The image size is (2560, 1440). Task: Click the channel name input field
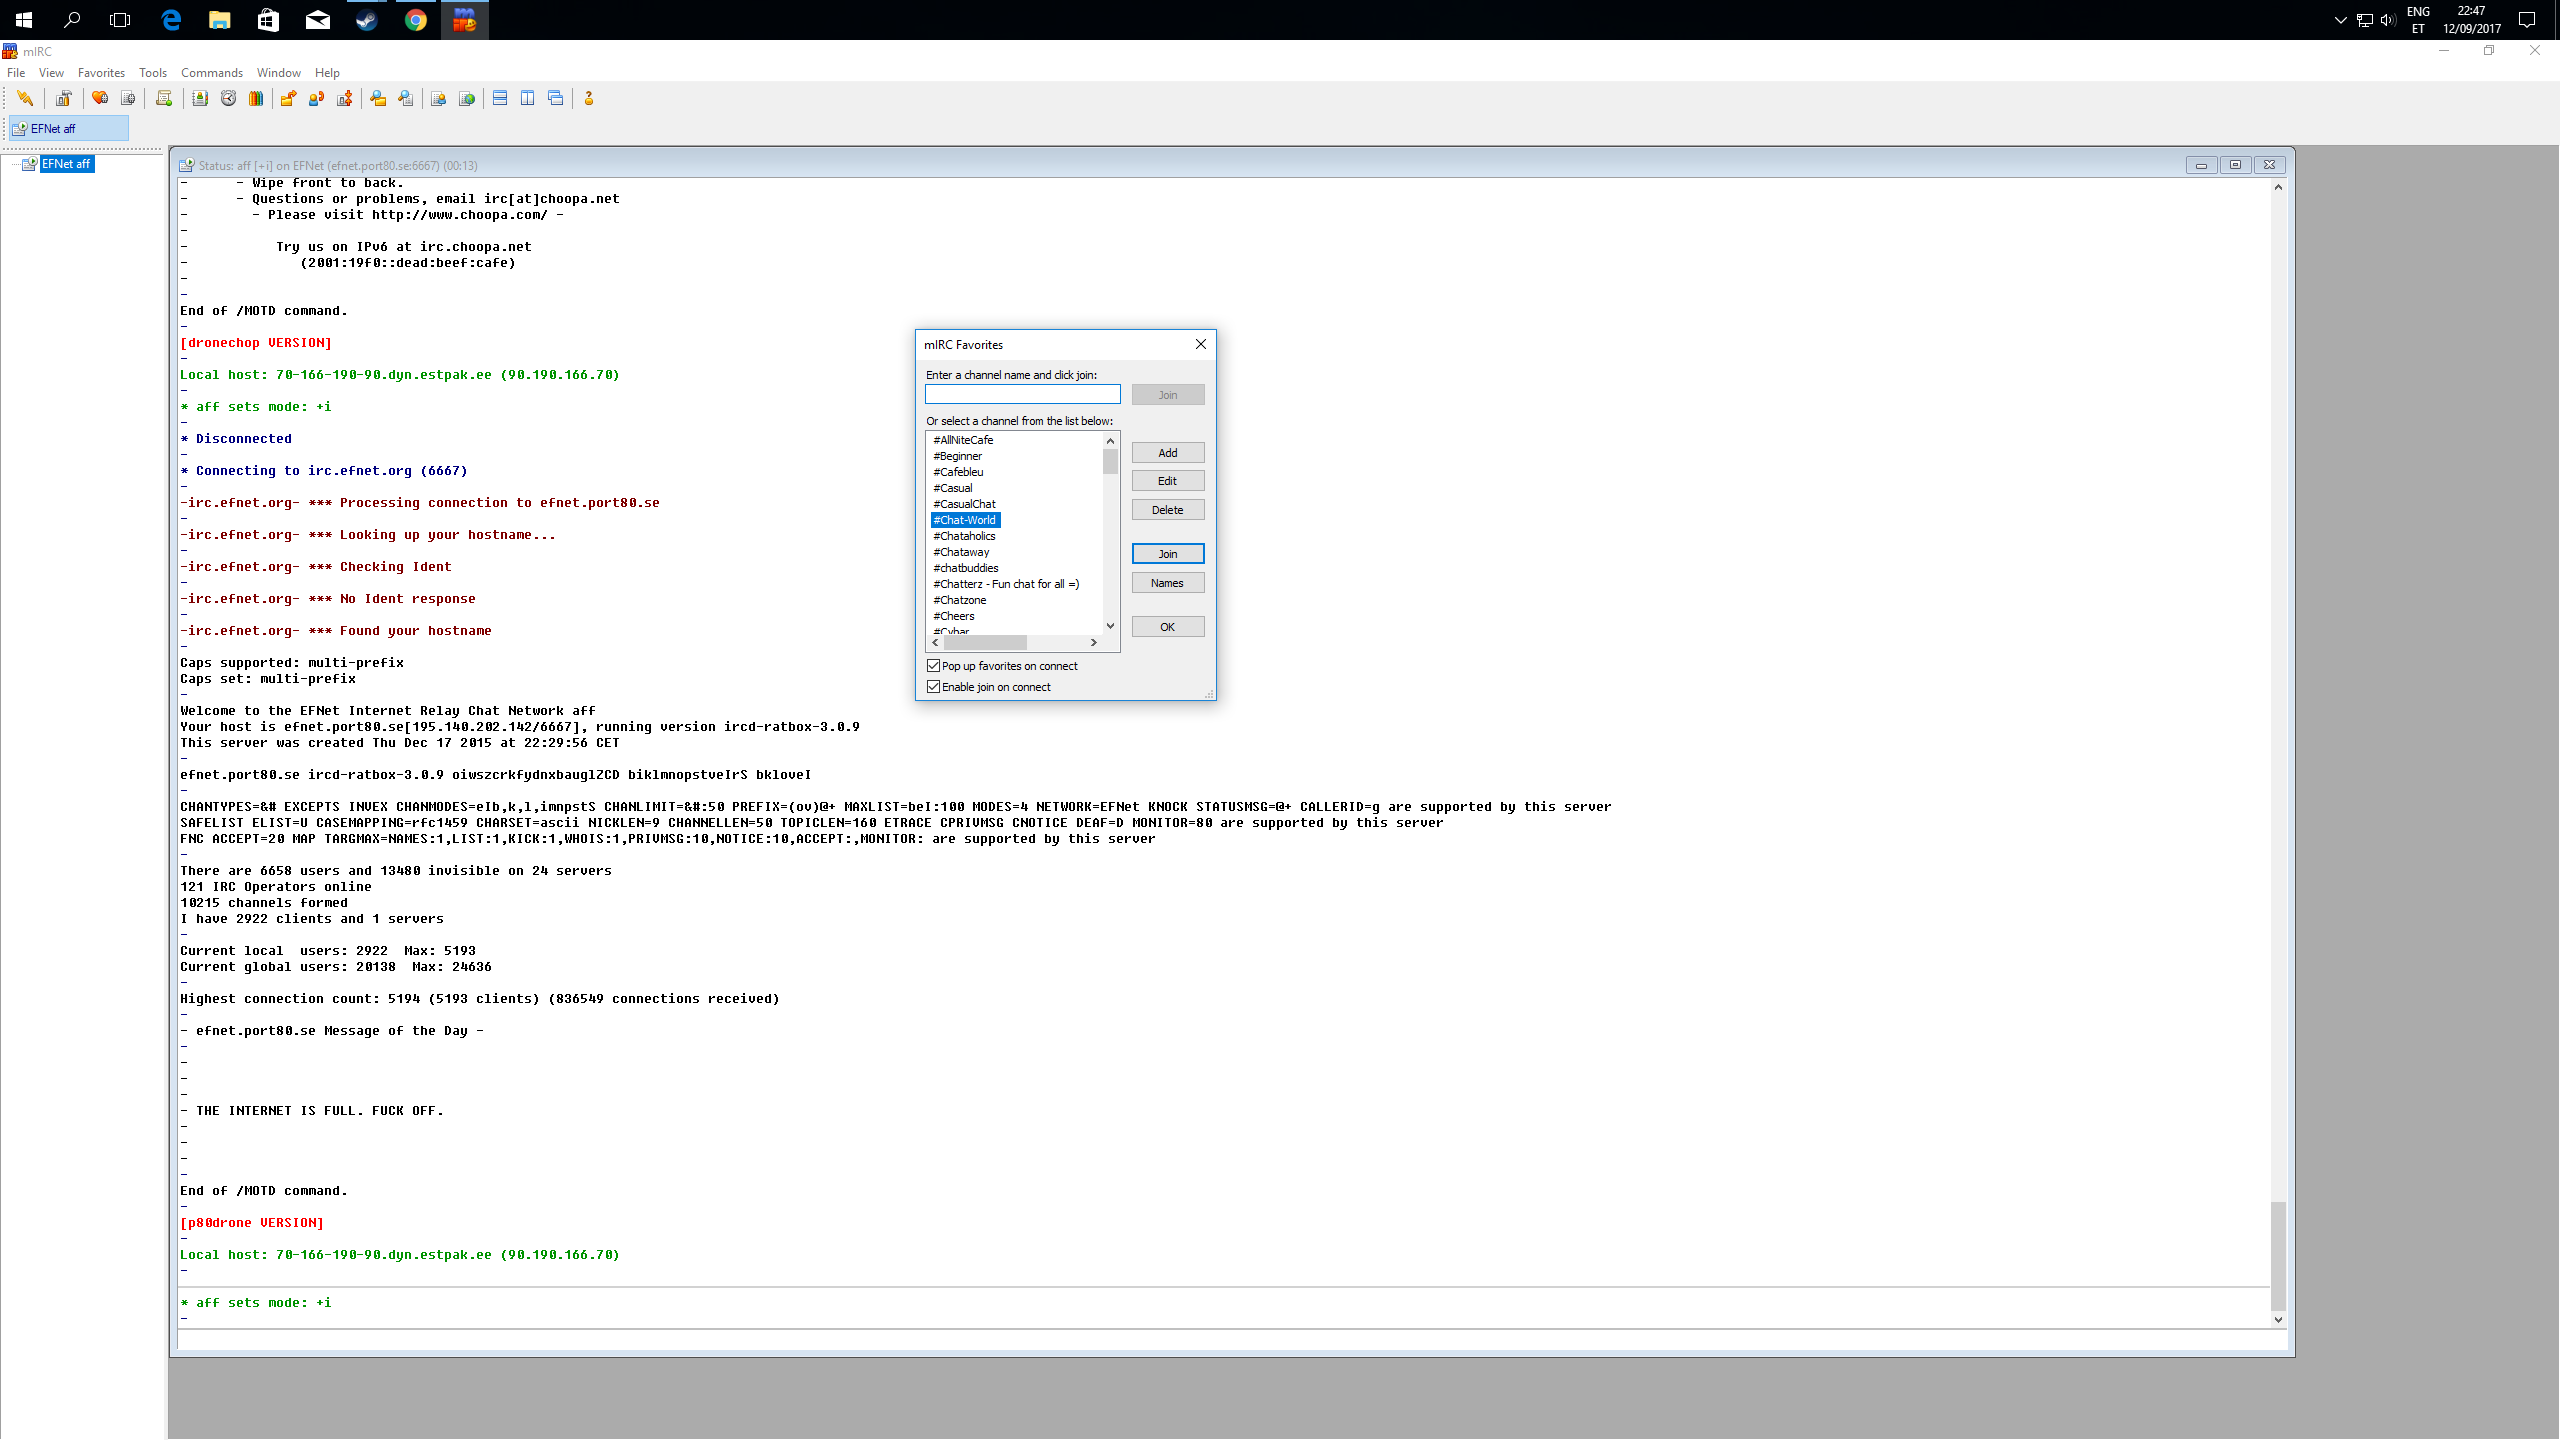coord(1023,395)
